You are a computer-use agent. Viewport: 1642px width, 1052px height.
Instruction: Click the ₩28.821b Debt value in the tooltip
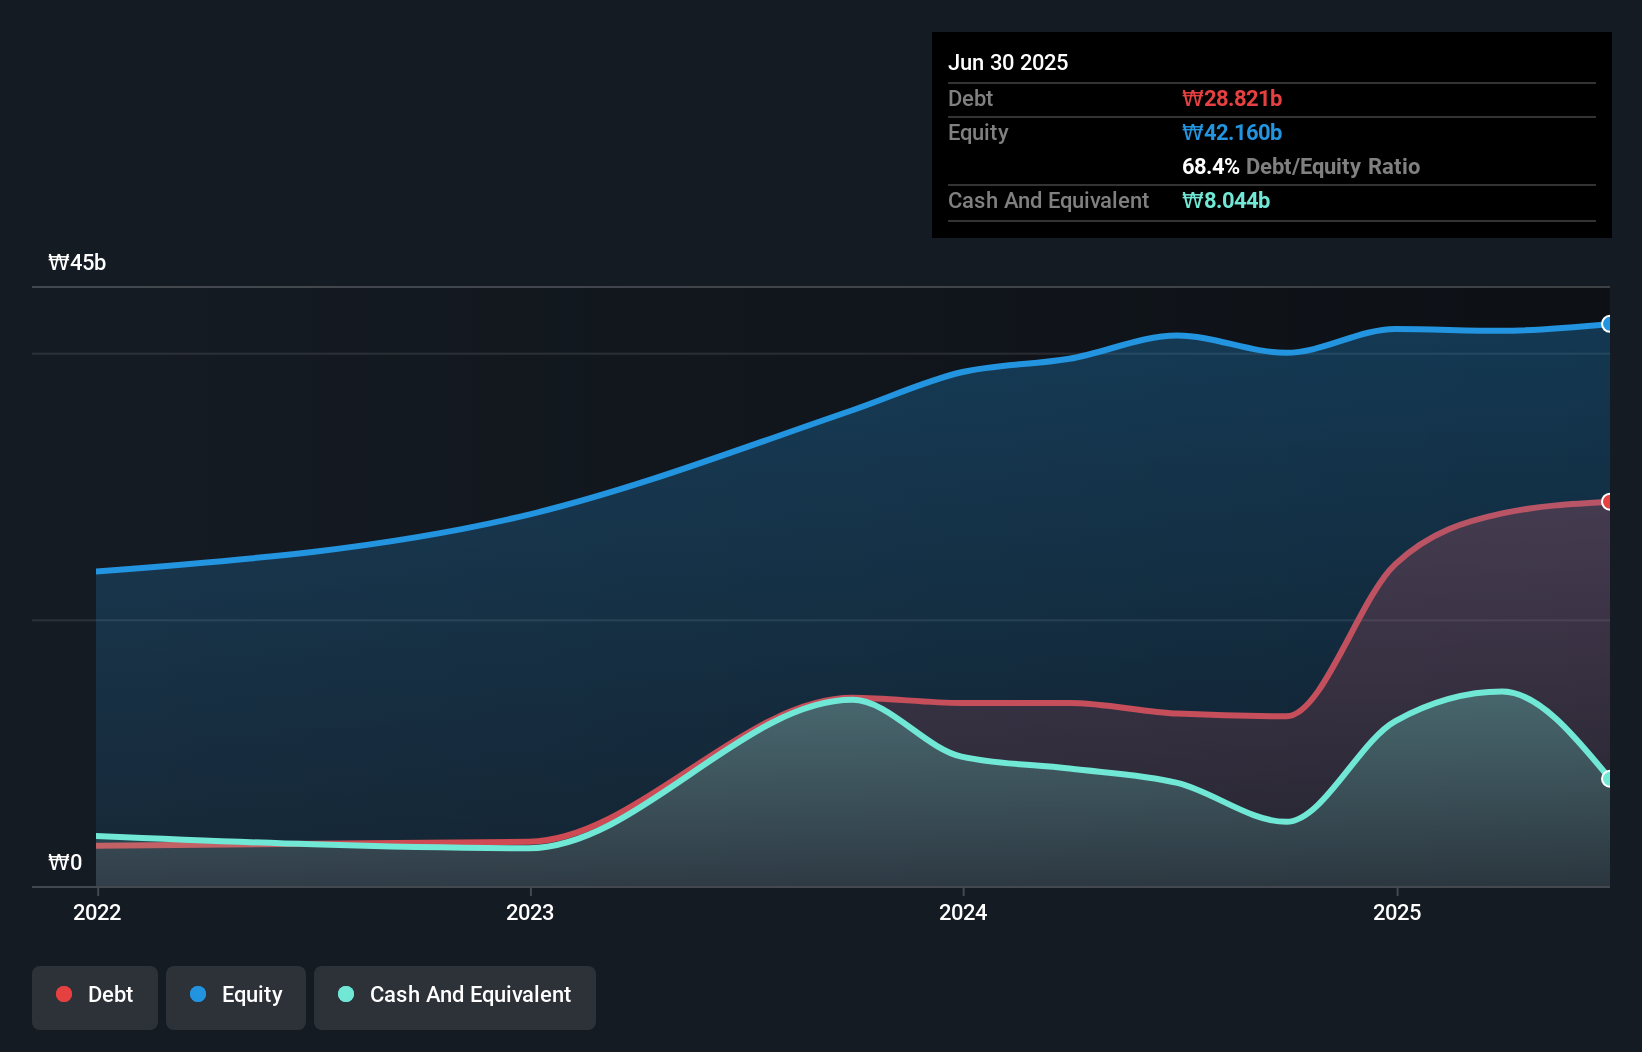tap(1233, 98)
